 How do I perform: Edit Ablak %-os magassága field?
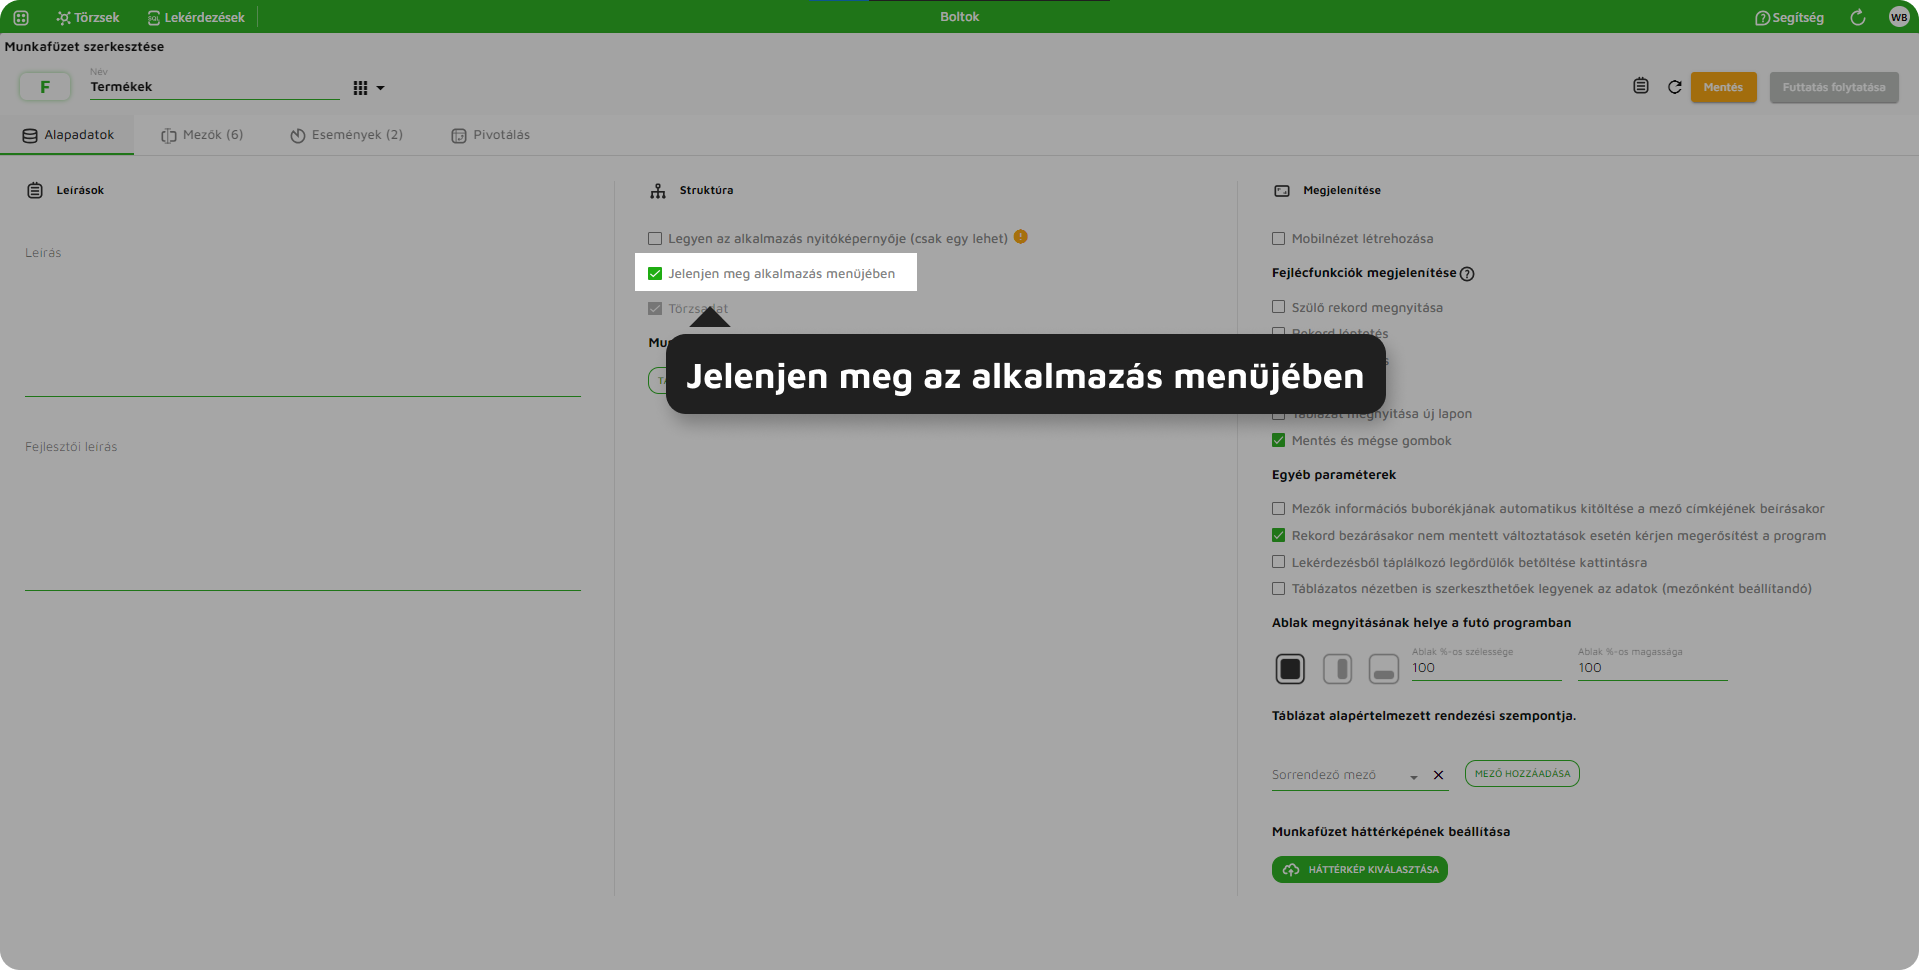click(x=1652, y=668)
